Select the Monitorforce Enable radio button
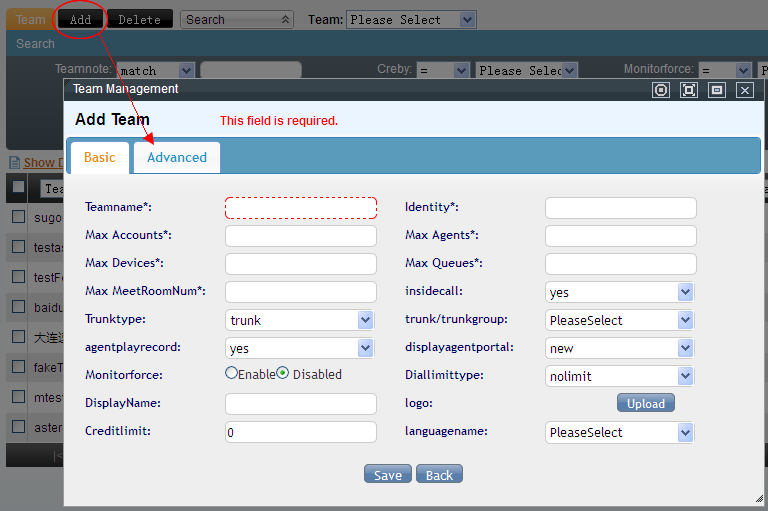 232,373
